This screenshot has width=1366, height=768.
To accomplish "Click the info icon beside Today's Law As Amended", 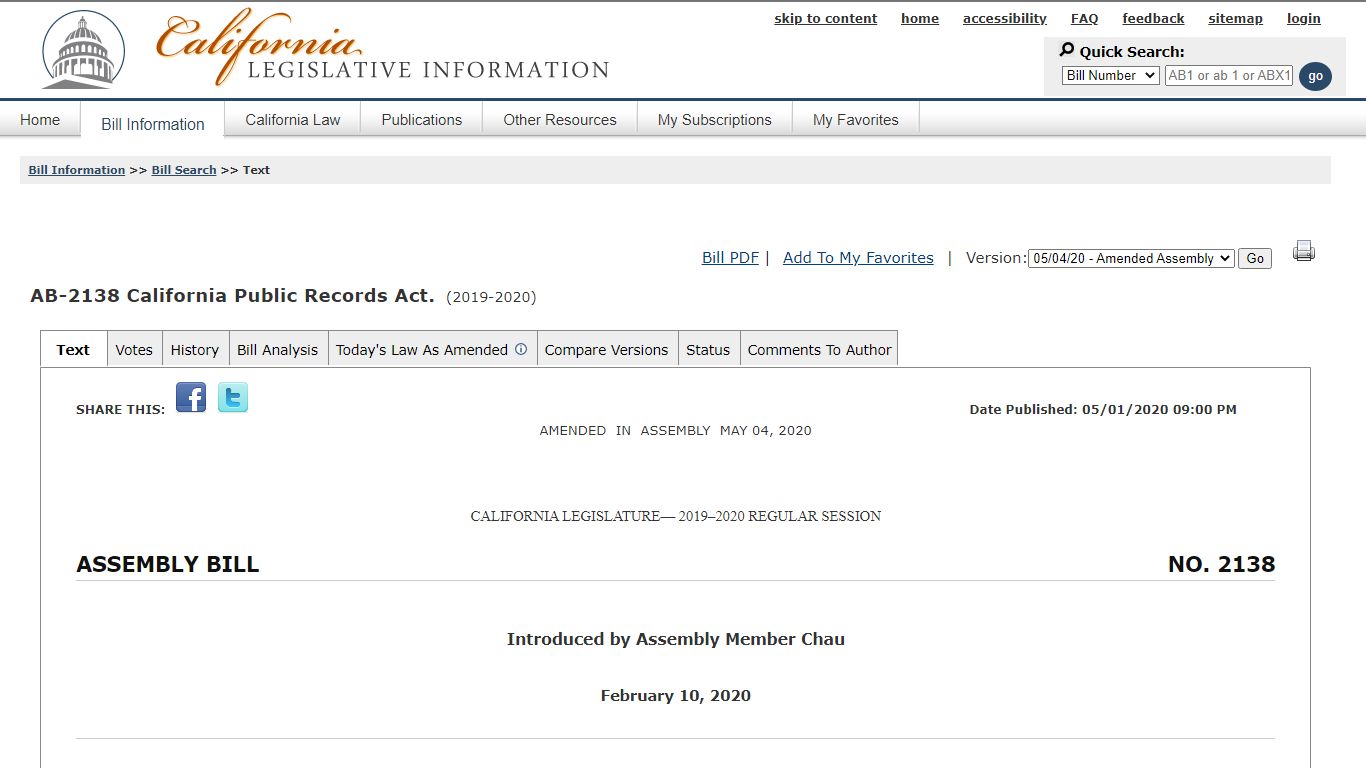I will (x=521, y=349).
